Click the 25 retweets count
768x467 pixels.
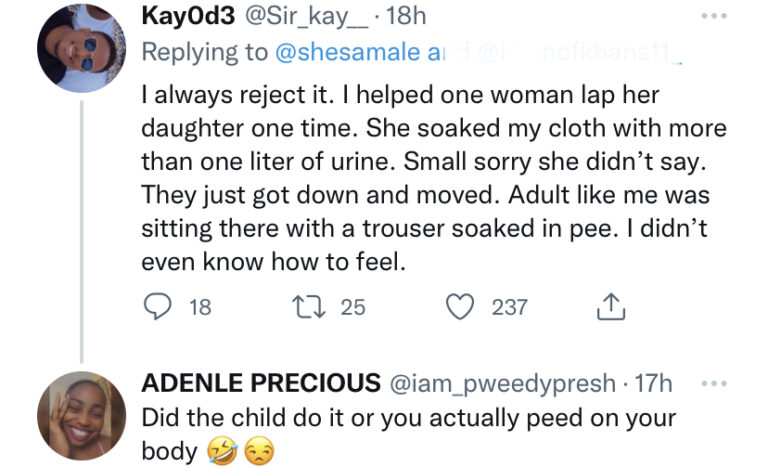click(353, 307)
